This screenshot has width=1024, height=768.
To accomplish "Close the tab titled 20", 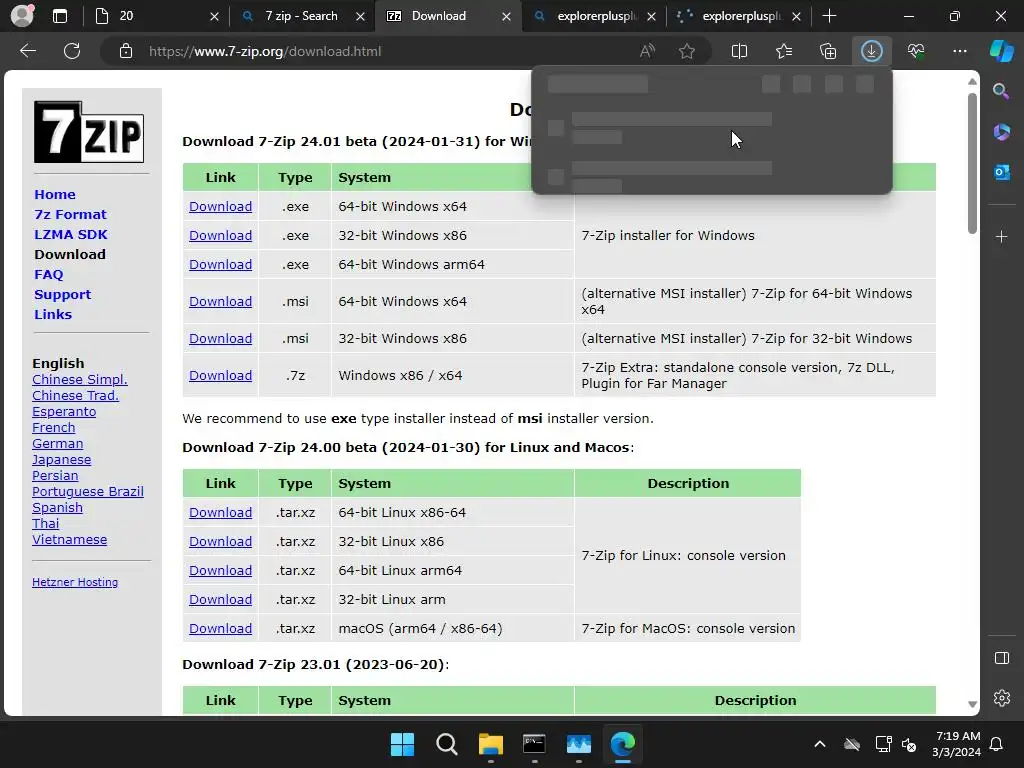I will click(214, 16).
